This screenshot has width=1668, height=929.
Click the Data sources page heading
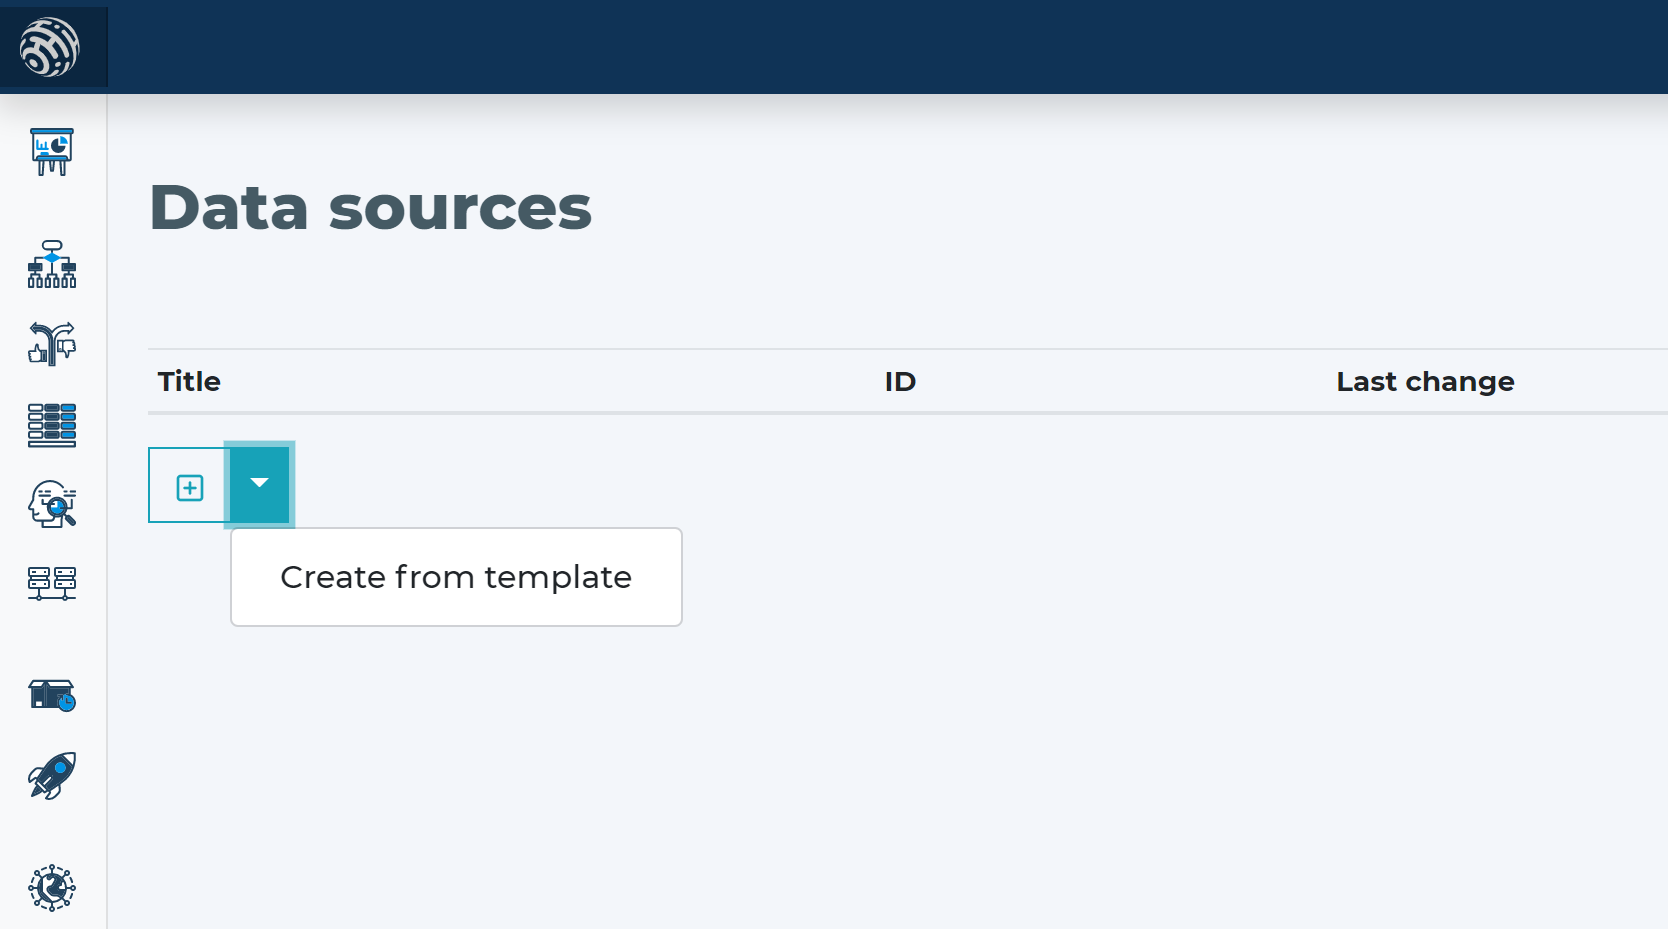coord(371,208)
